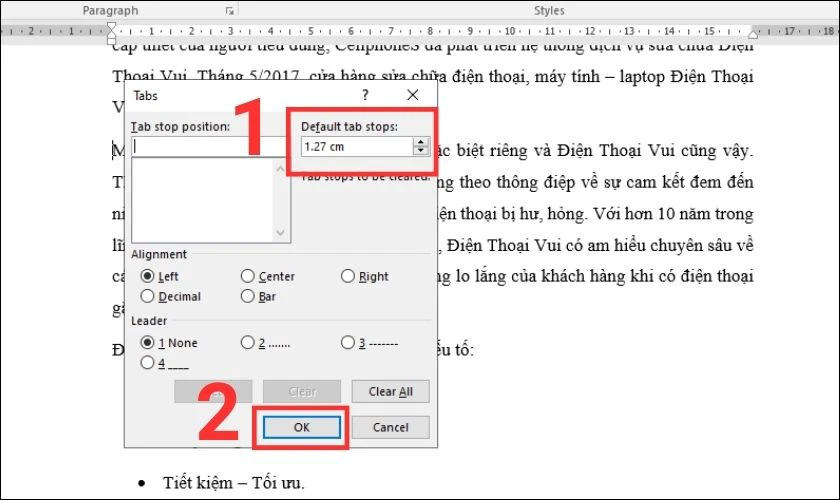Click the first line indent marker on ruler

pos(111,27)
